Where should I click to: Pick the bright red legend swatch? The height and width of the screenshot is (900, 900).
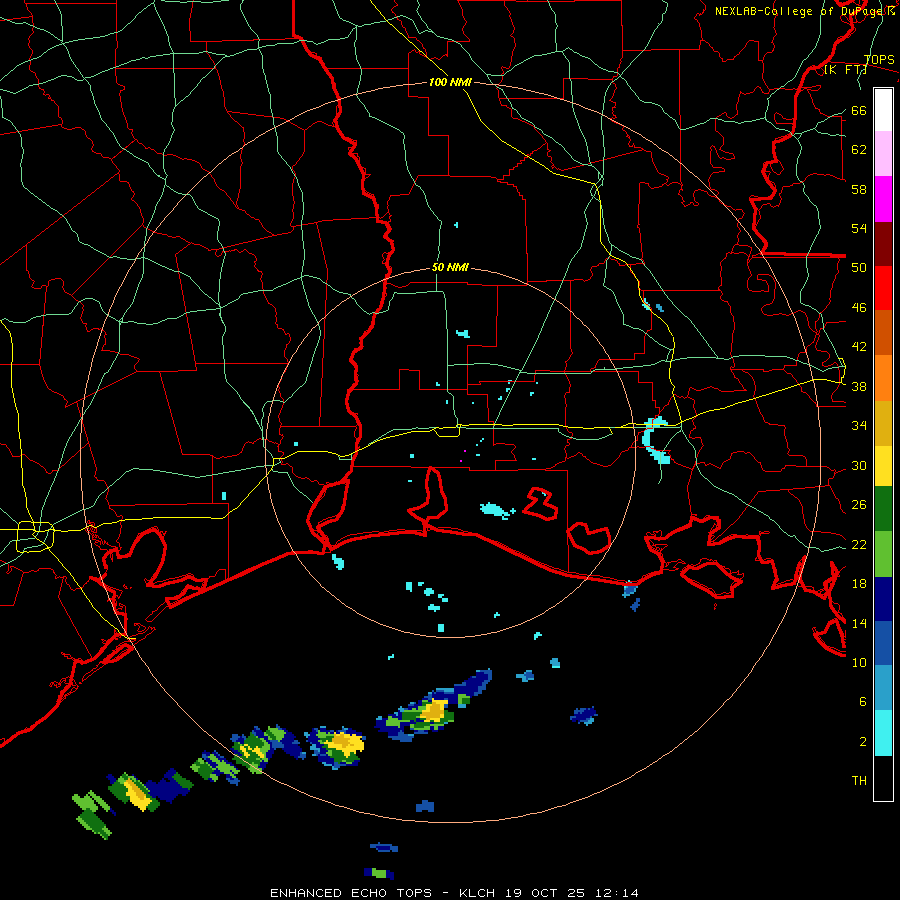click(883, 288)
